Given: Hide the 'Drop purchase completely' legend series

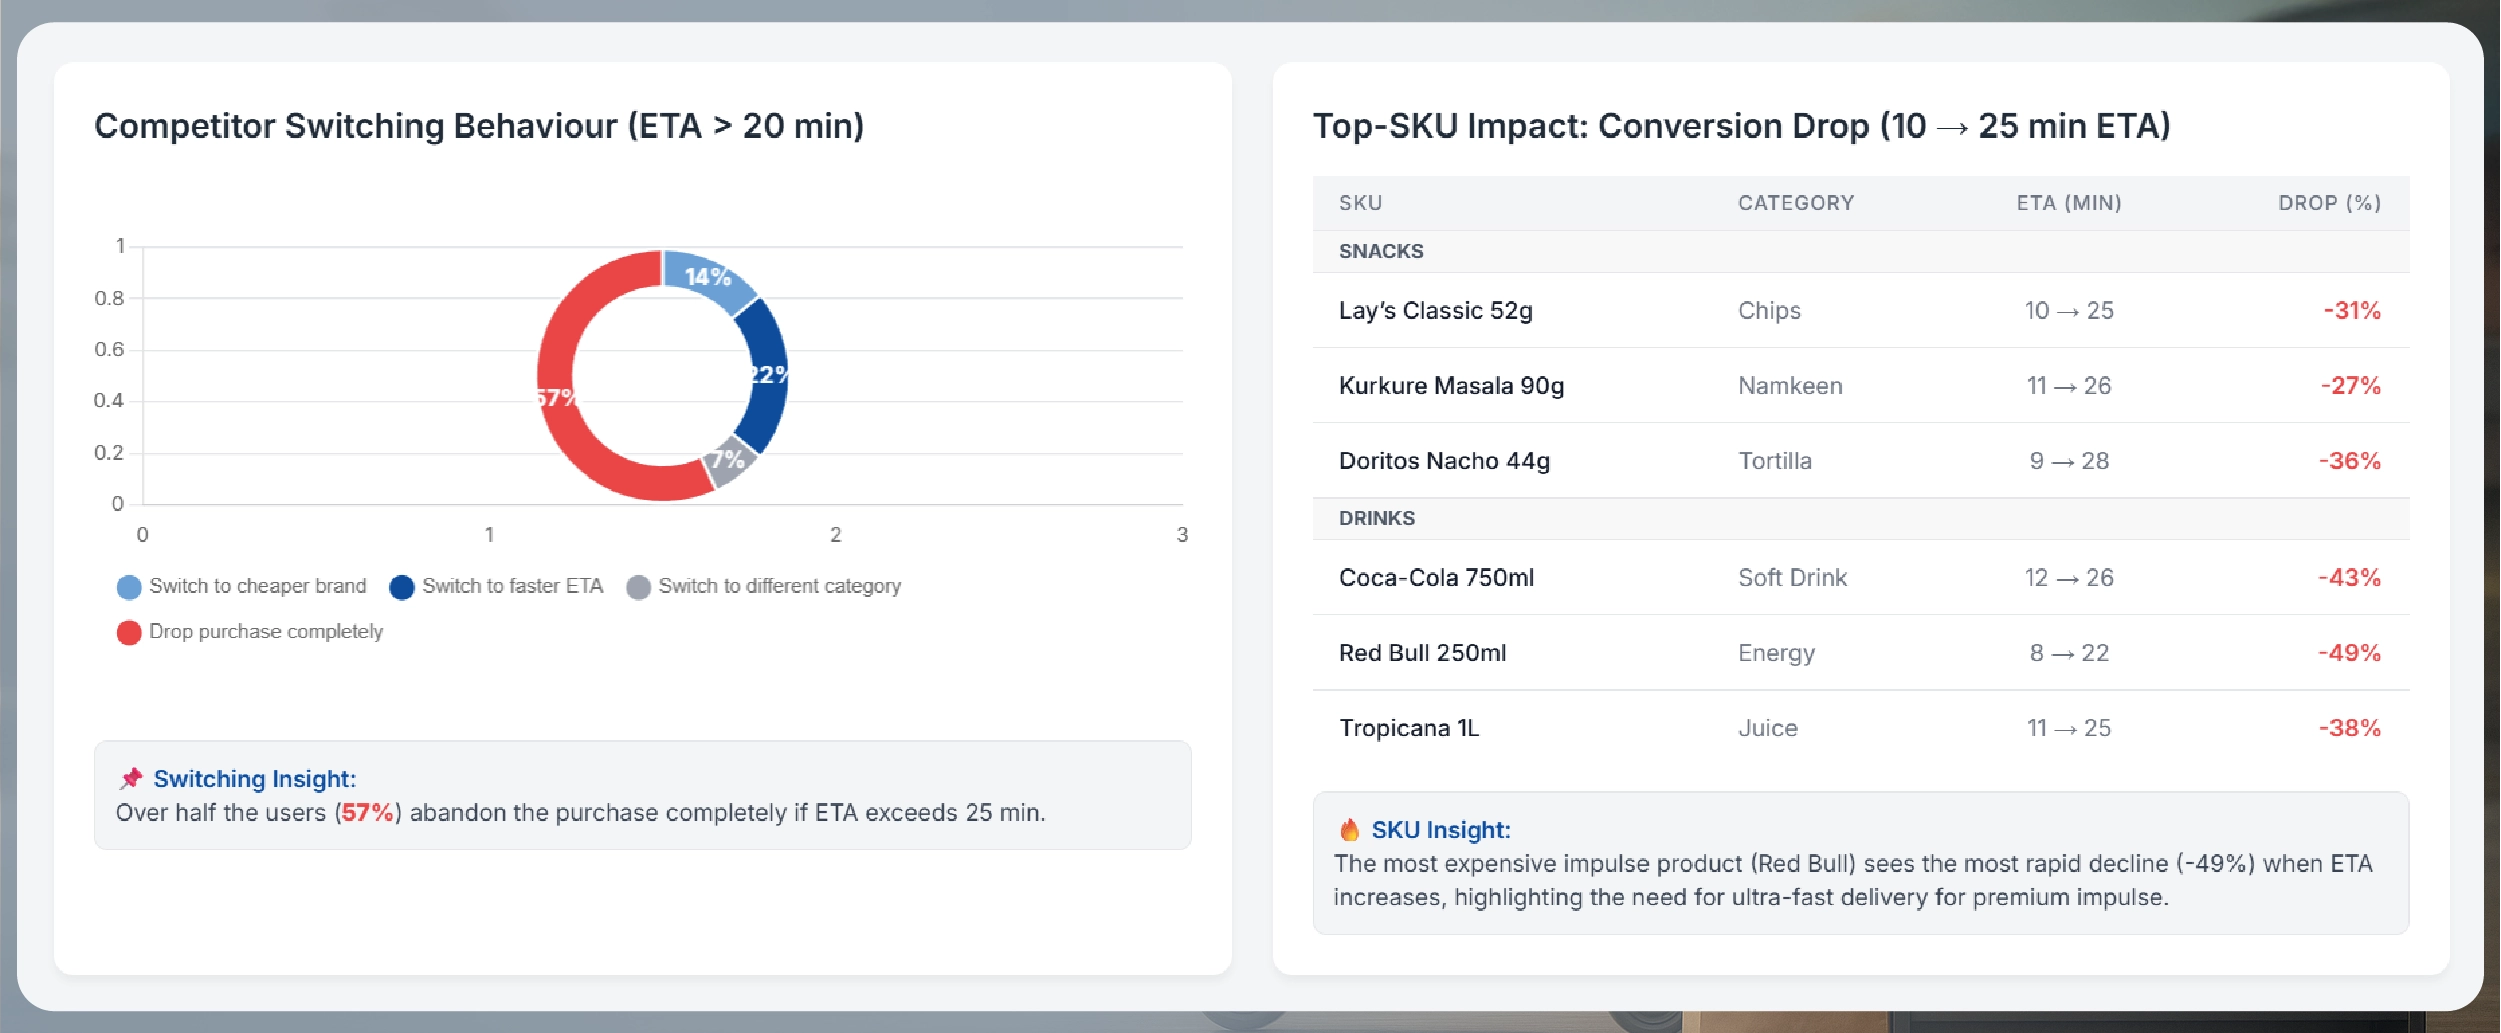Looking at the screenshot, I should (249, 632).
